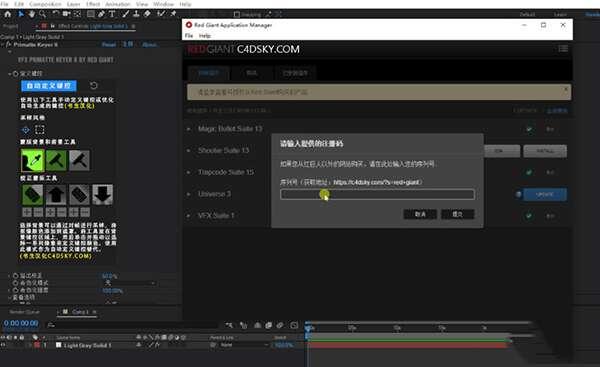The image size is (600, 367).
Task: Click the left (cancel) button in serial dialog
Action: tap(420, 214)
